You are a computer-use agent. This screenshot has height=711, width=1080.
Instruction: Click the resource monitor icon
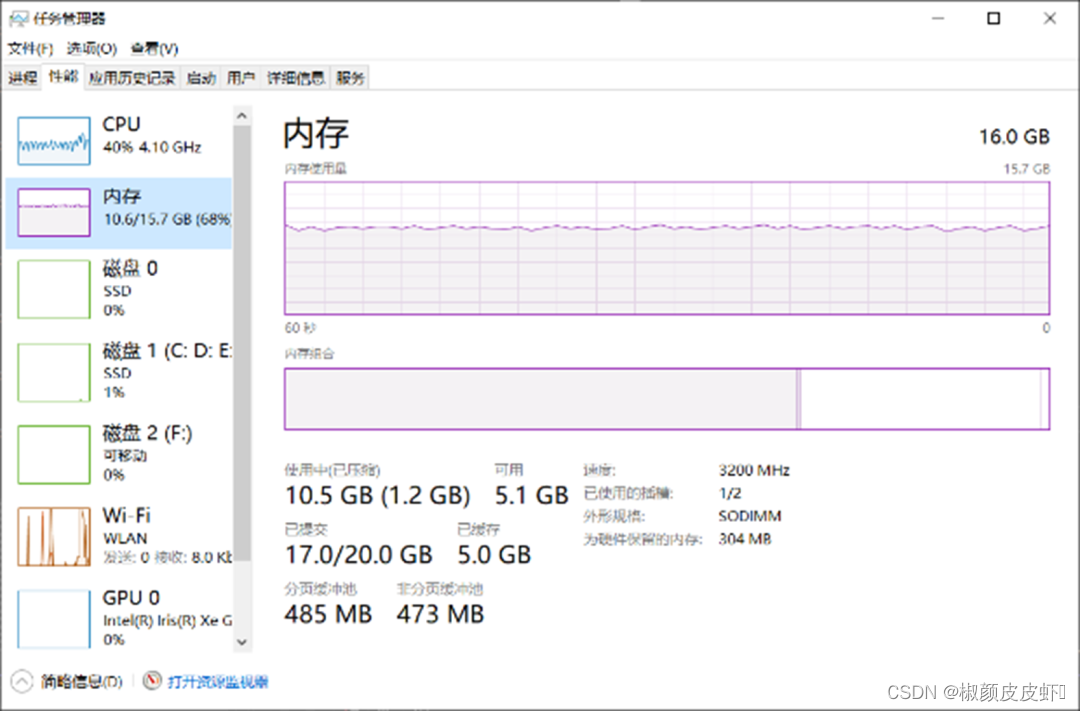pos(152,681)
